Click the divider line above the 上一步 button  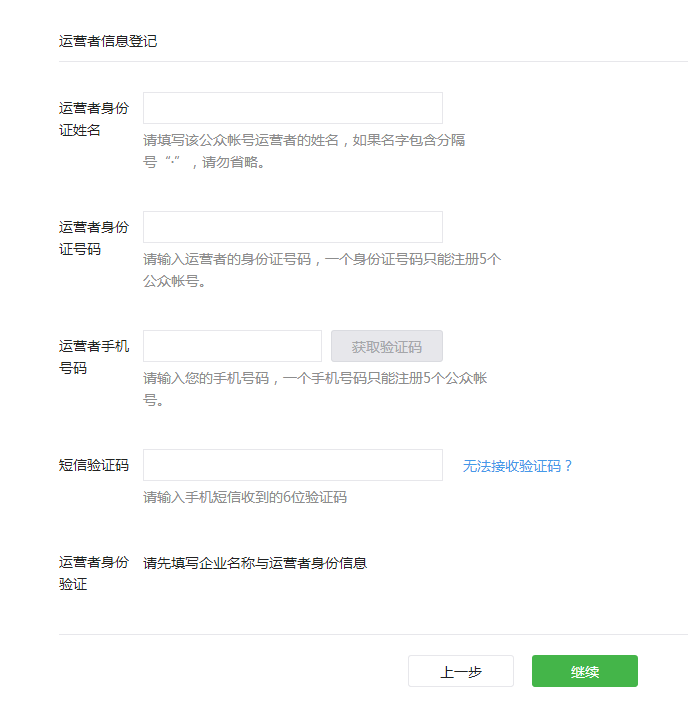click(x=373, y=634)
